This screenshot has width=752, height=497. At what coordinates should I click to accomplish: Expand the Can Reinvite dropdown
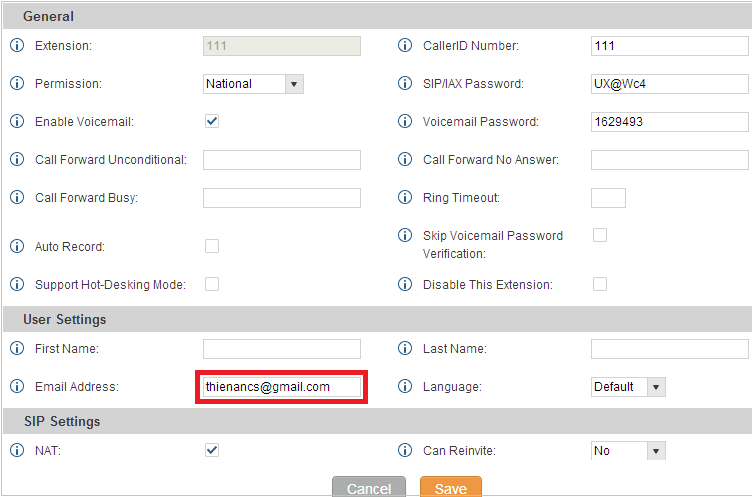pos(628,451)
